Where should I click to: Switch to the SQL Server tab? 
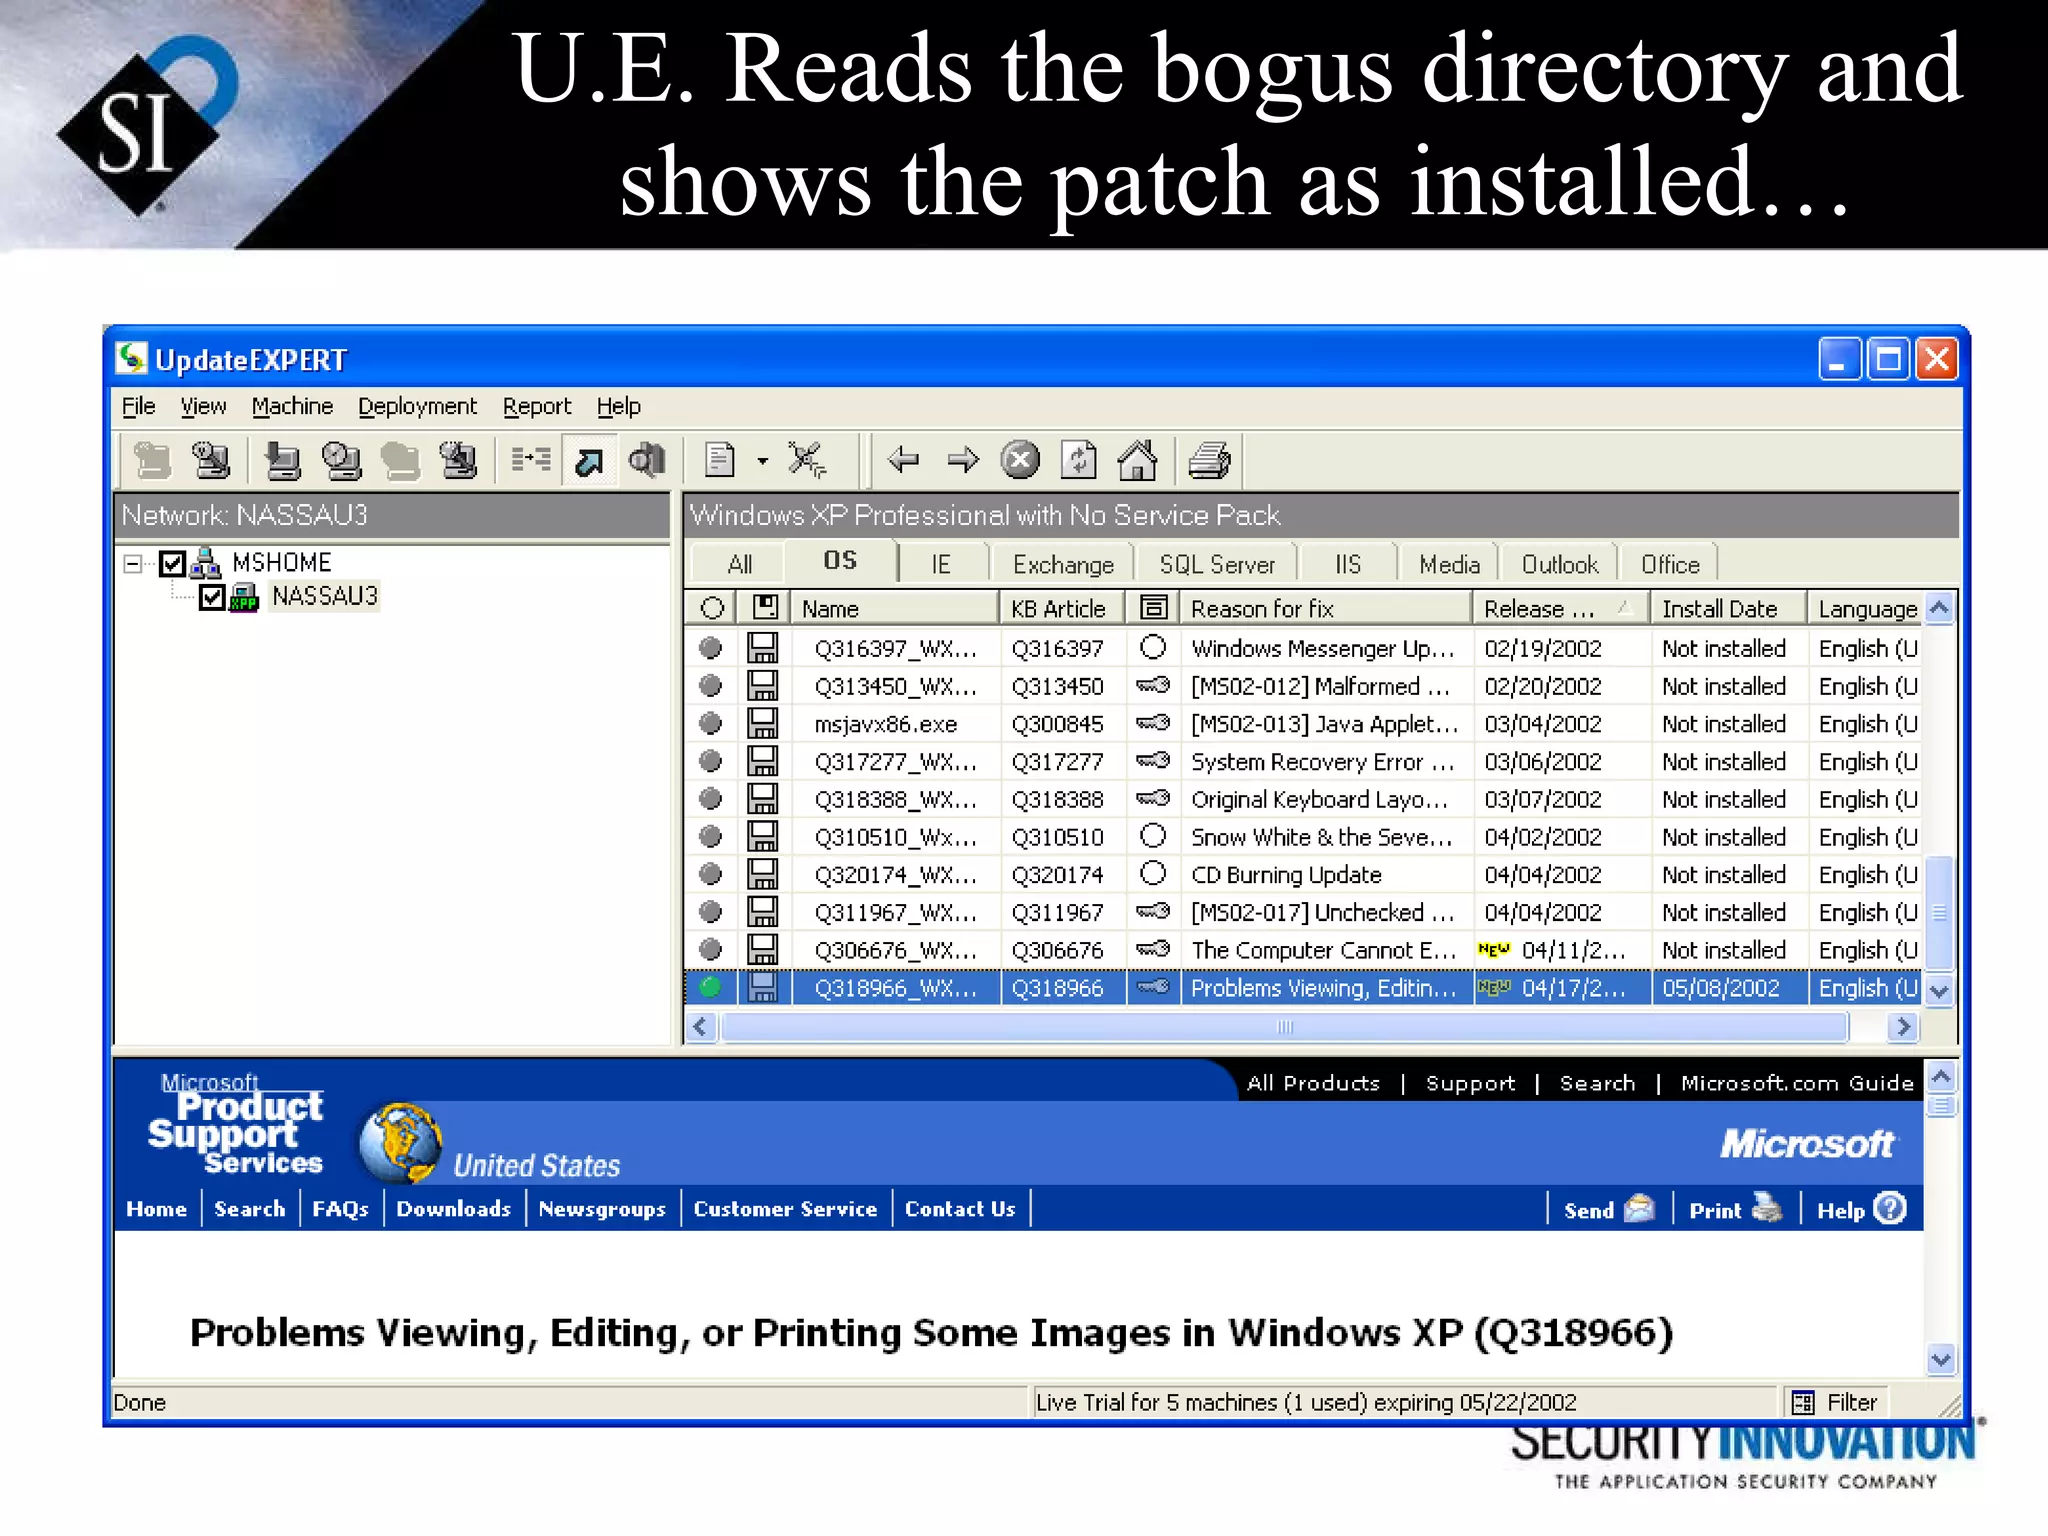pyautogui.click(x=1217, y=565)
